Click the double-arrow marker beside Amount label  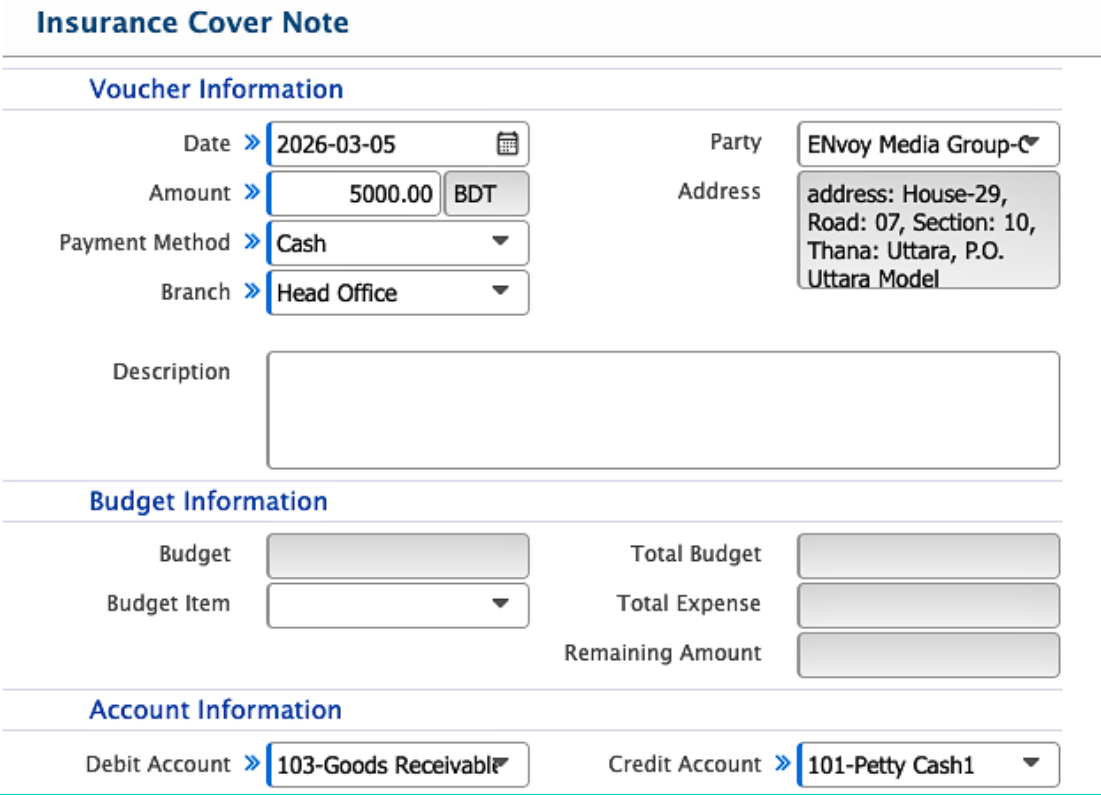click(251, 192)
